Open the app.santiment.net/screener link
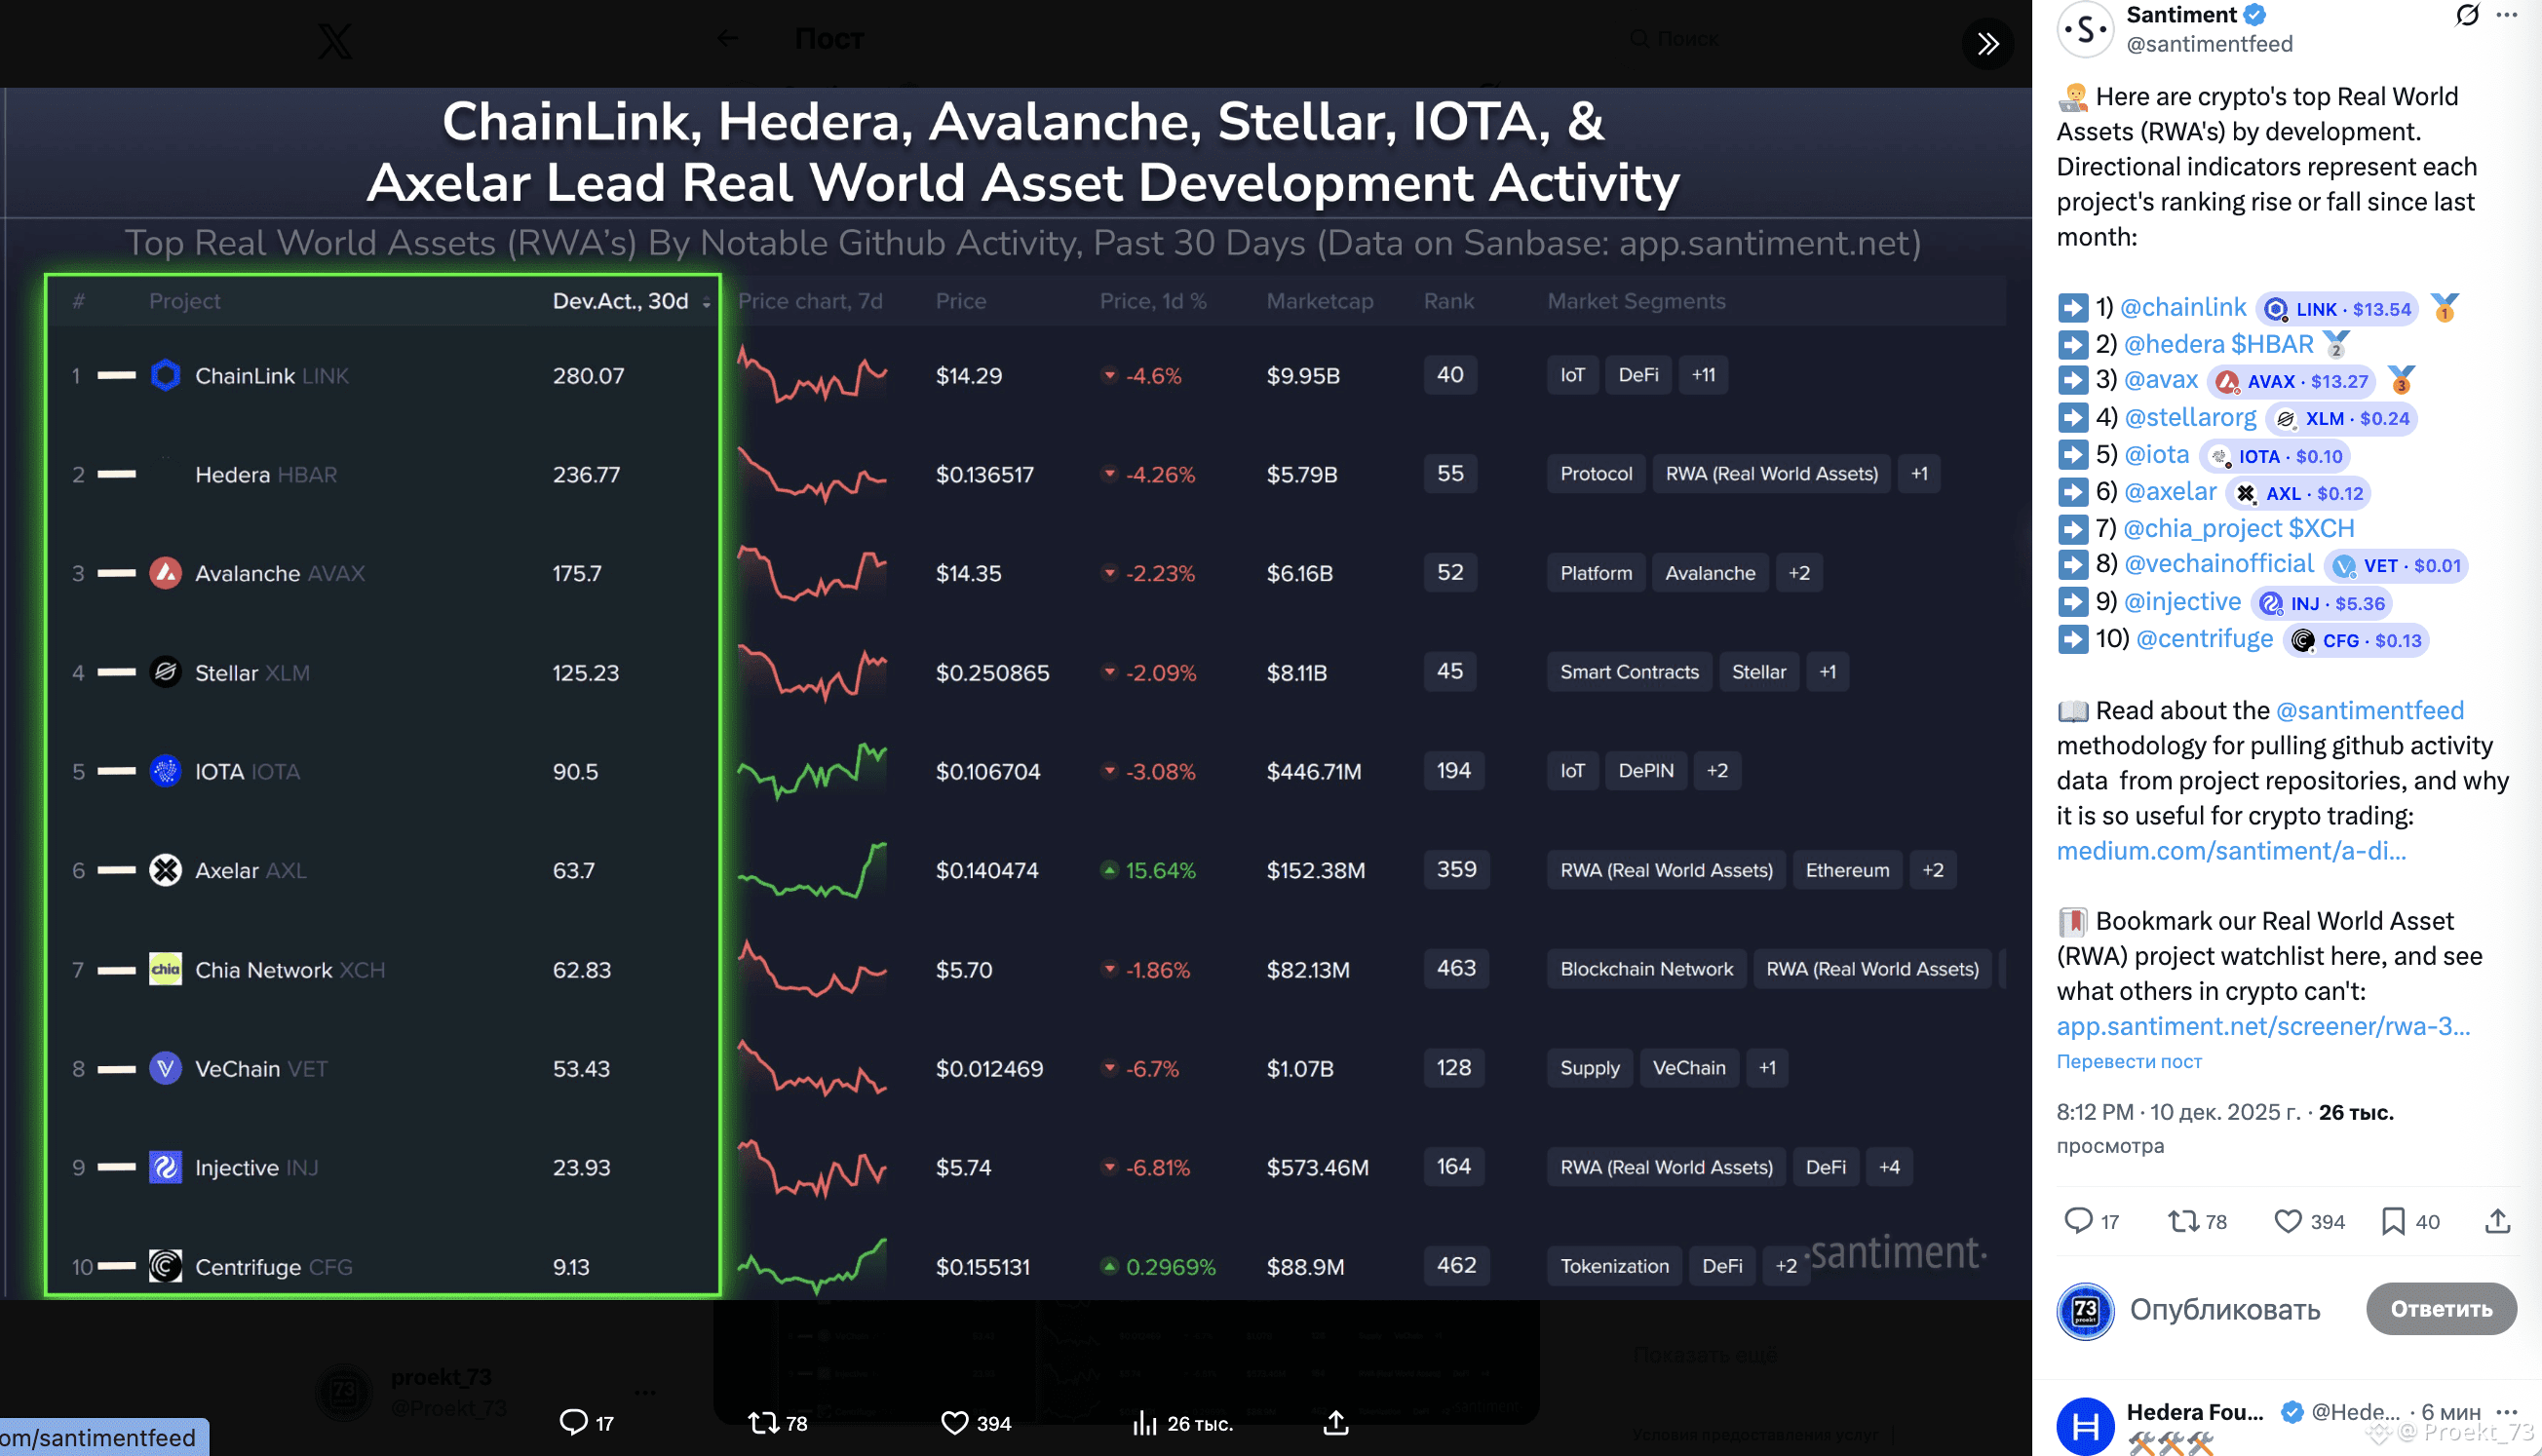Image resolution: width=2542 pixels, height=1456 pixels. pyautogui.click(x=2262, y=1026)
